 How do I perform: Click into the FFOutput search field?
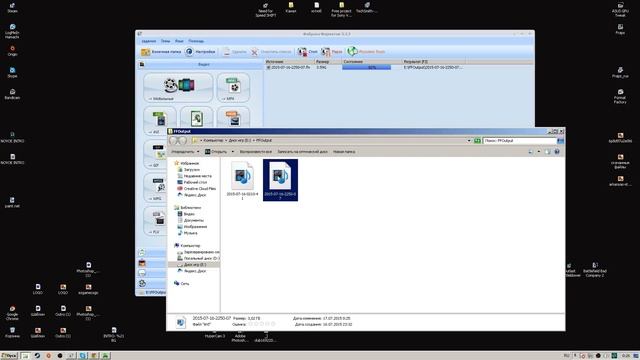click(519, 140)
